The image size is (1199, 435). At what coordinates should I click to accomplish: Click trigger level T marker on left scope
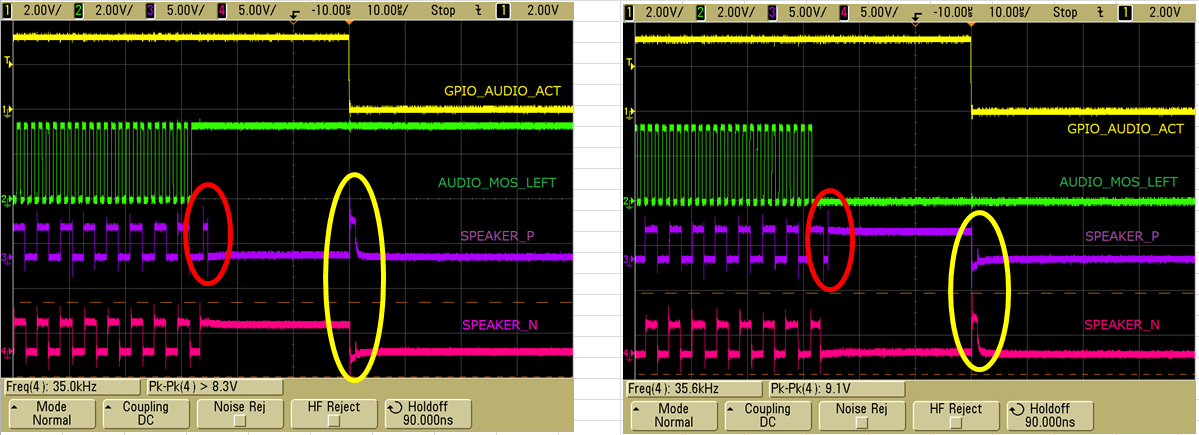click(8, 64)
